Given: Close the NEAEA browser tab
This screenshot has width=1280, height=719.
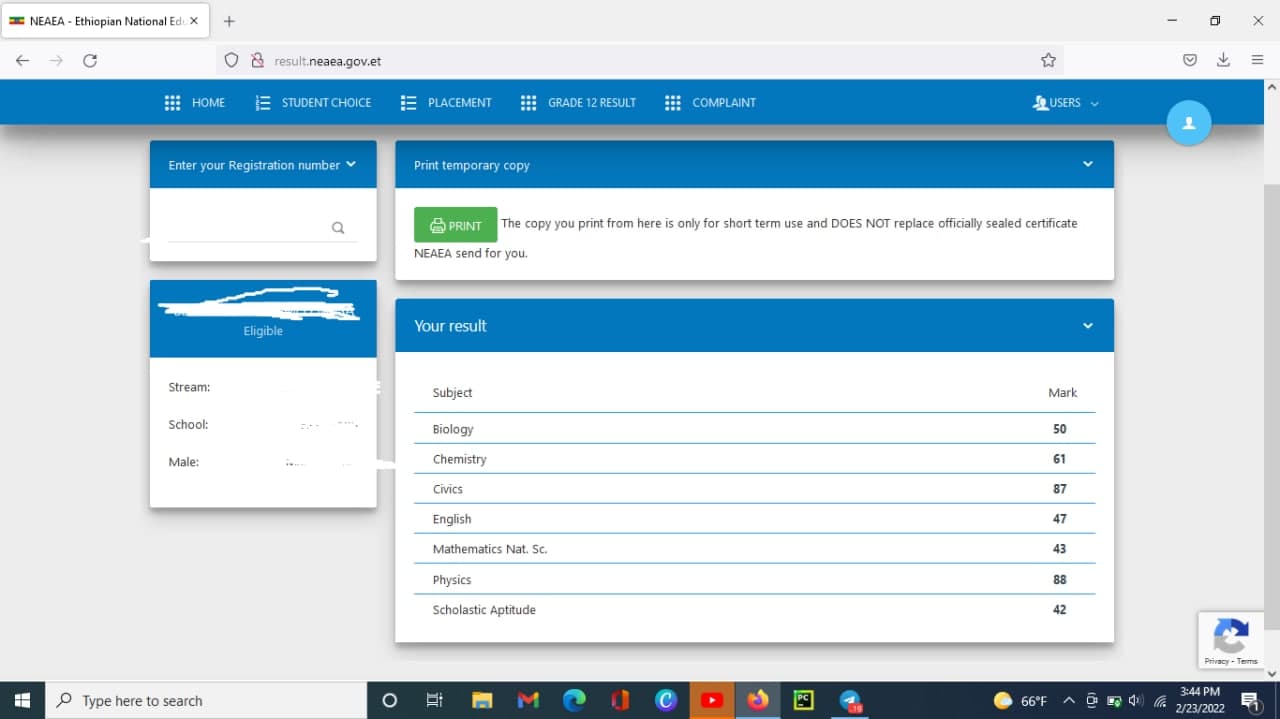Looking at the screenshot, I should pos(193,21).
